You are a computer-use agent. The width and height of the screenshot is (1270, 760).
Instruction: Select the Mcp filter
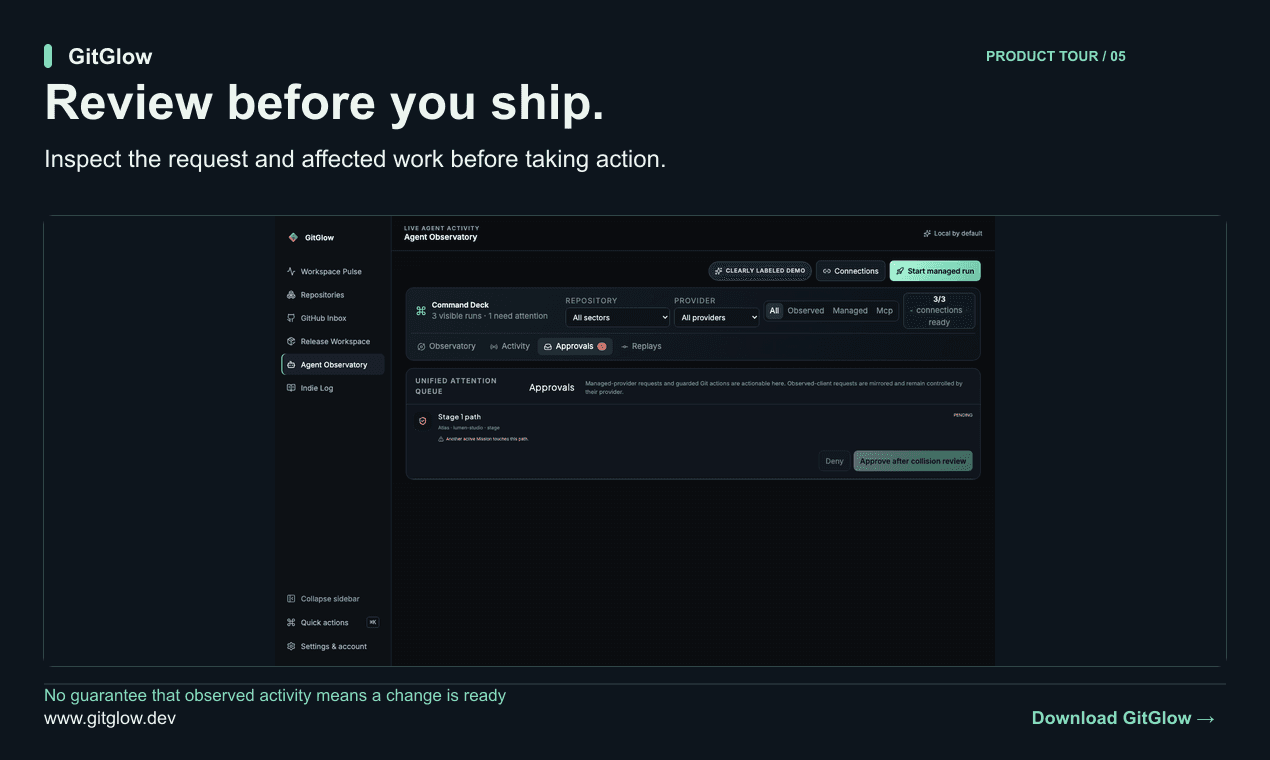pos(885,311)
